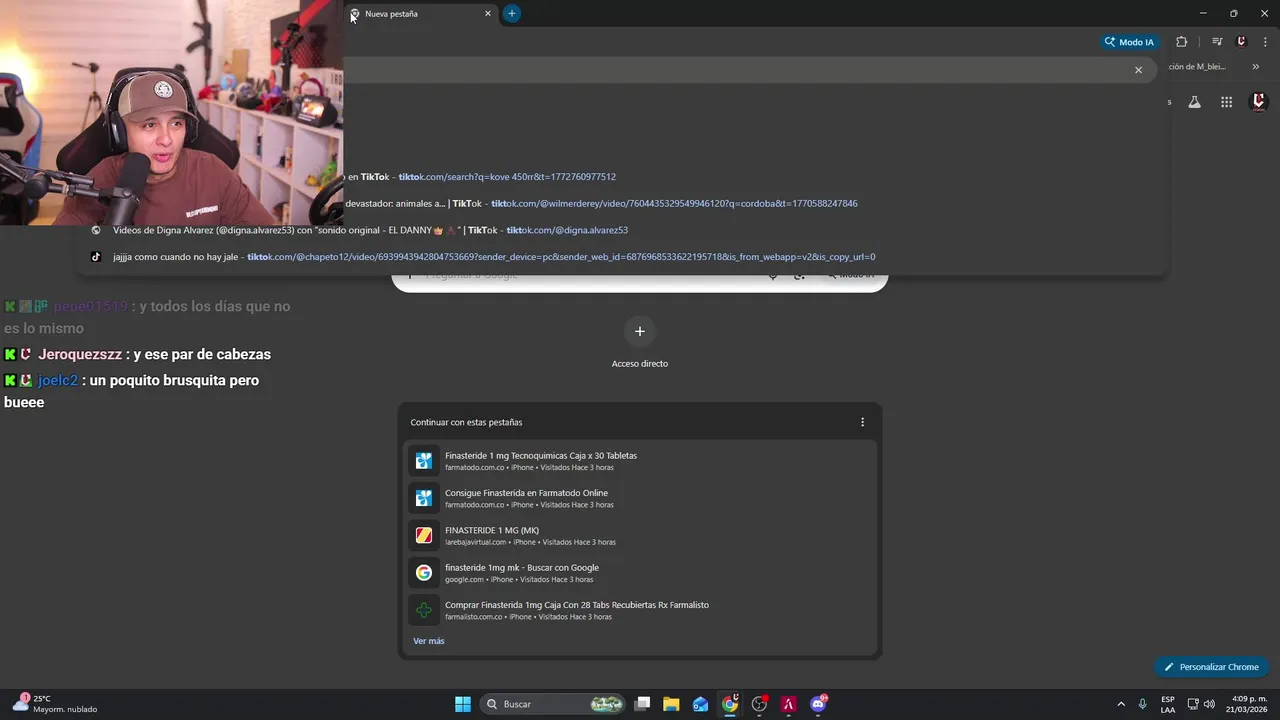
Task: Open the bookmark ending in 'ción de M_blei...'
Action: (1197, 67)
